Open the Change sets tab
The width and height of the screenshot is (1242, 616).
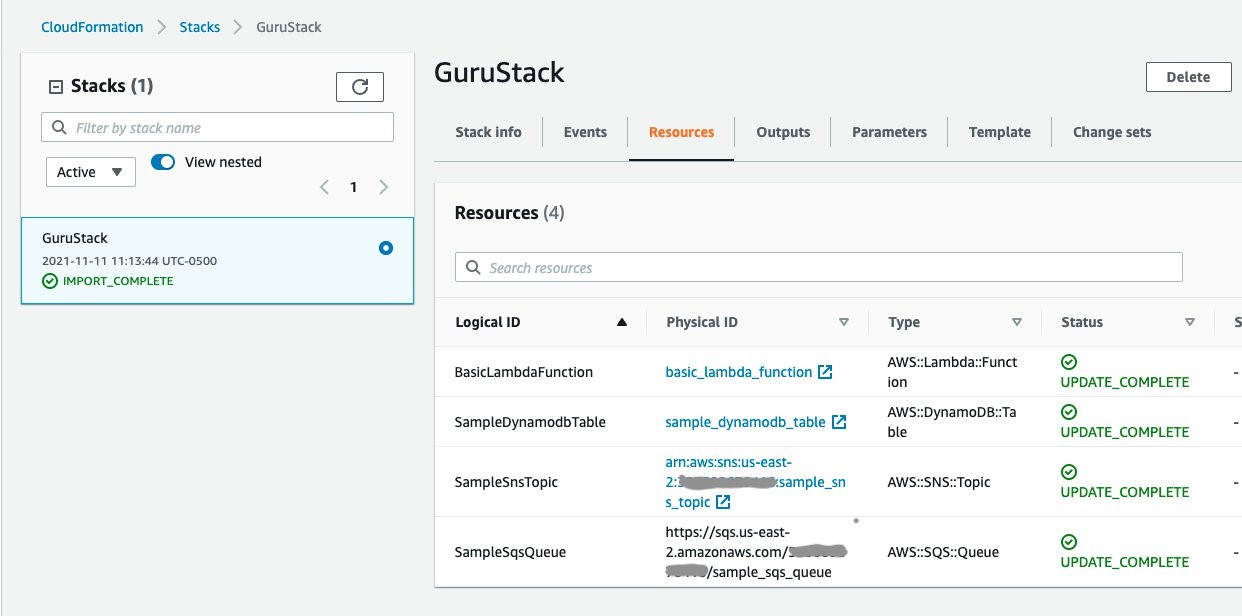[1112, 132]
